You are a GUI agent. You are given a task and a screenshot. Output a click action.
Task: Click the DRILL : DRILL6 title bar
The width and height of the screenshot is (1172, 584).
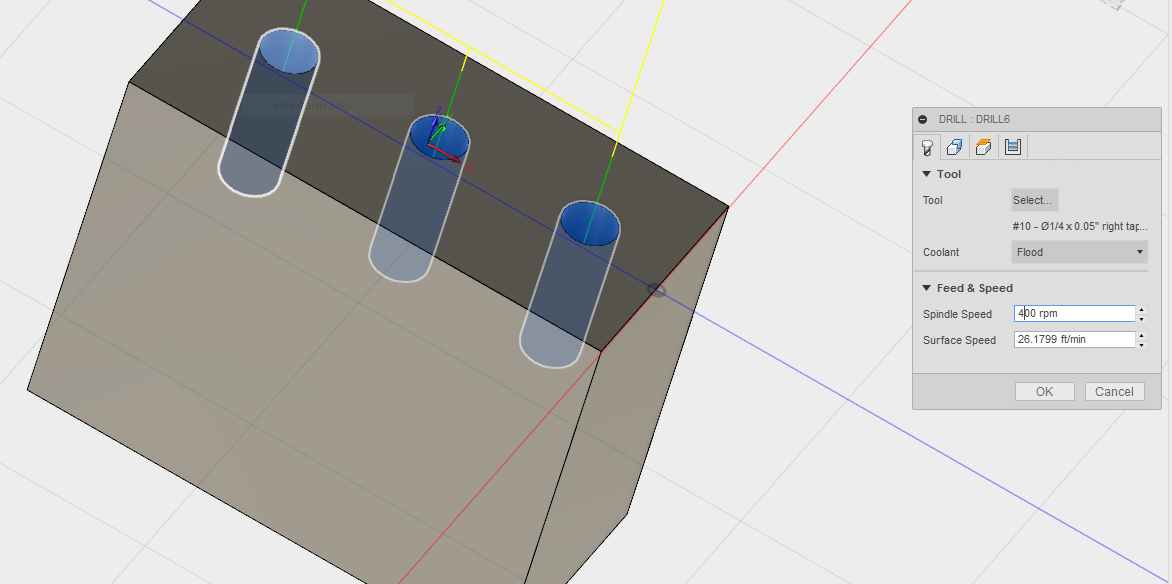coord(1000,118)
